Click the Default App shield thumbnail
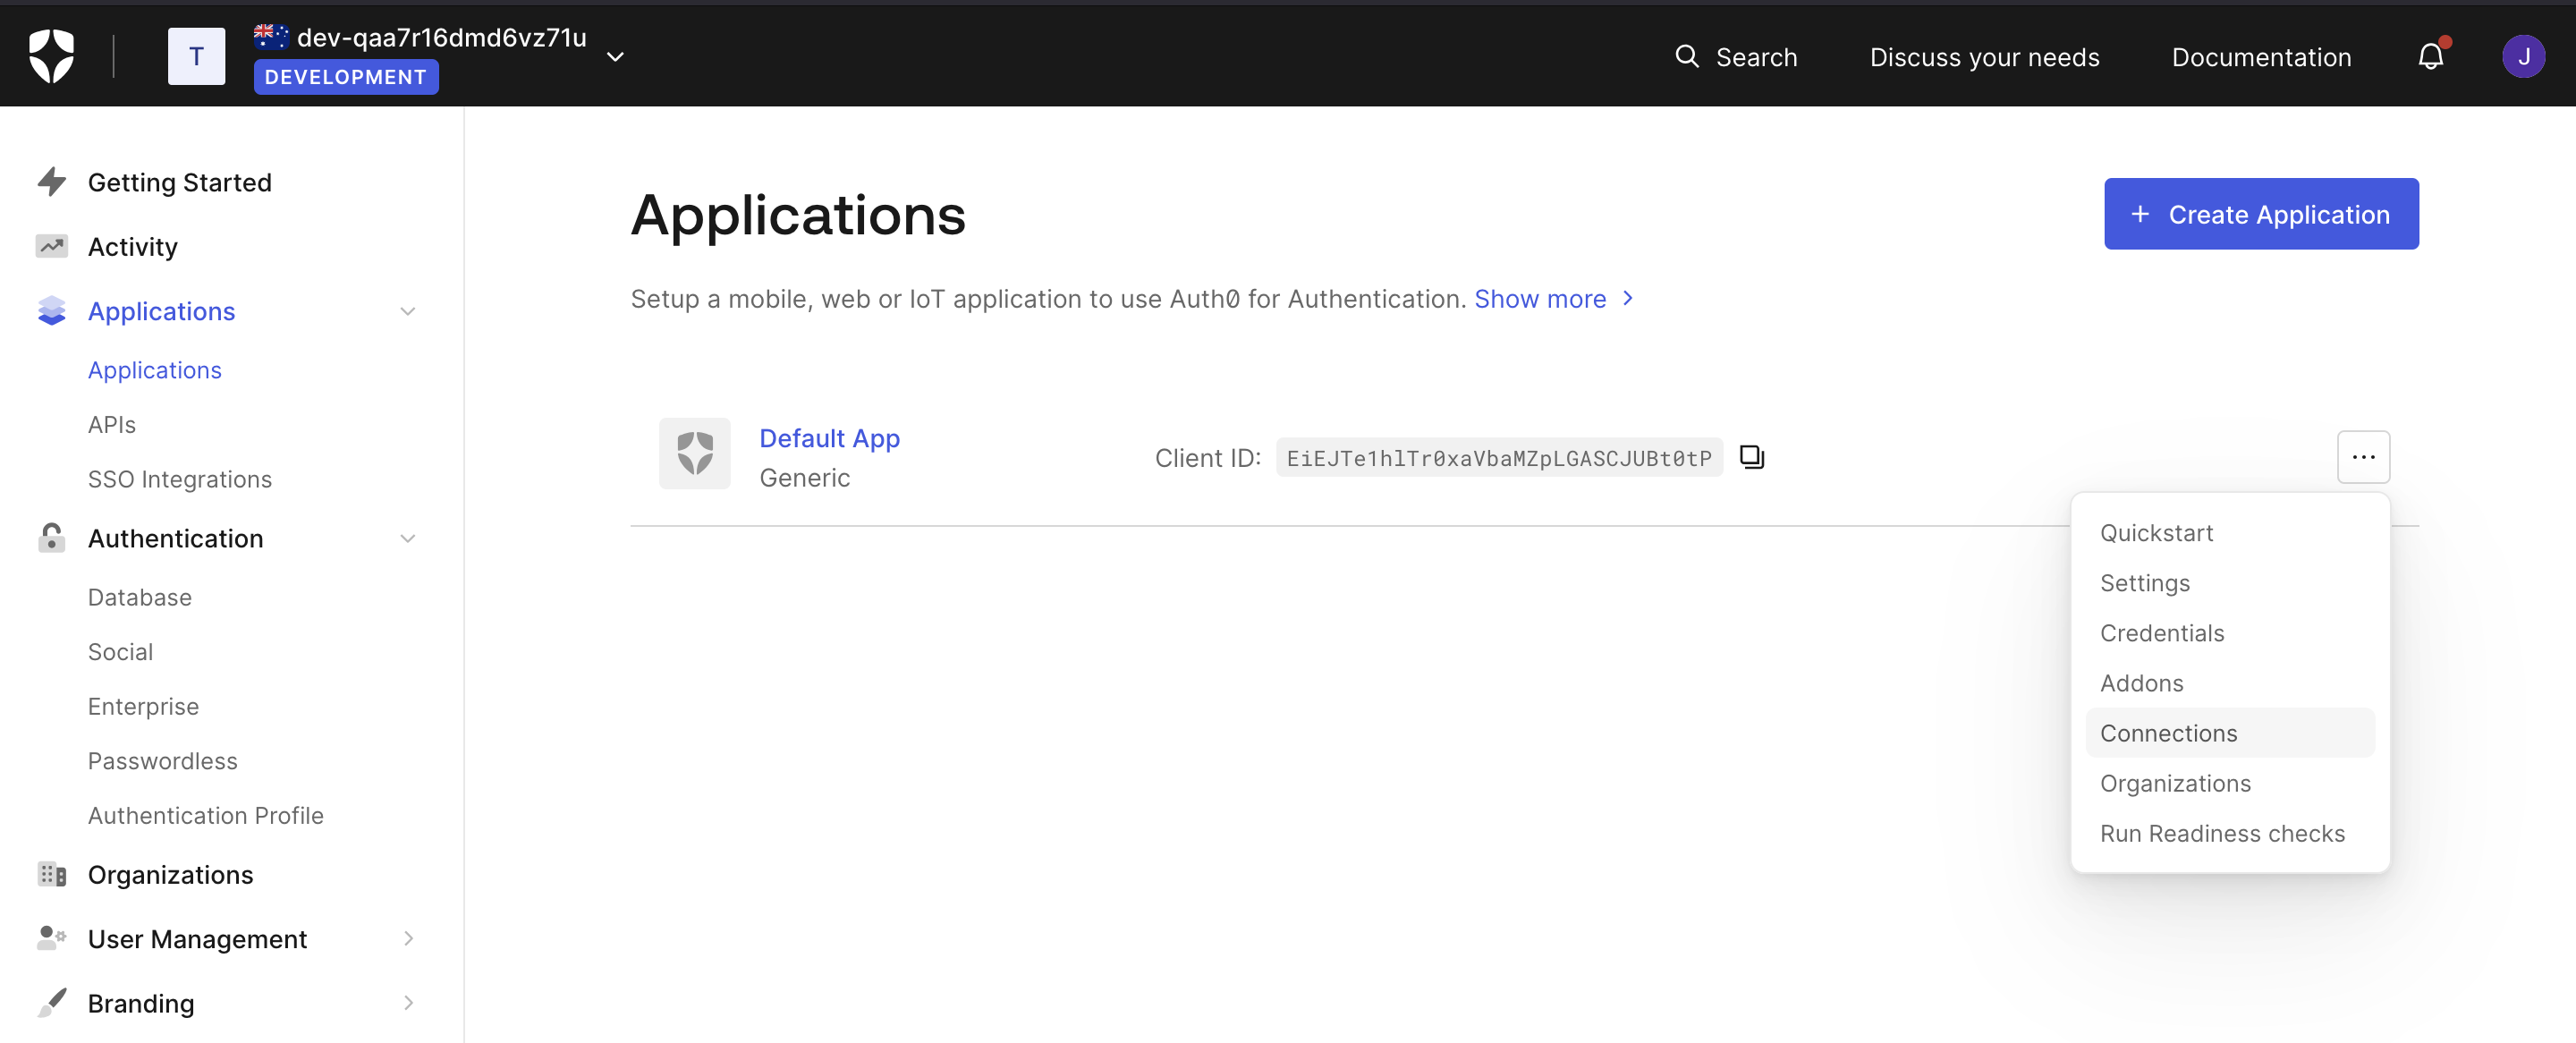 pos(695,453)
